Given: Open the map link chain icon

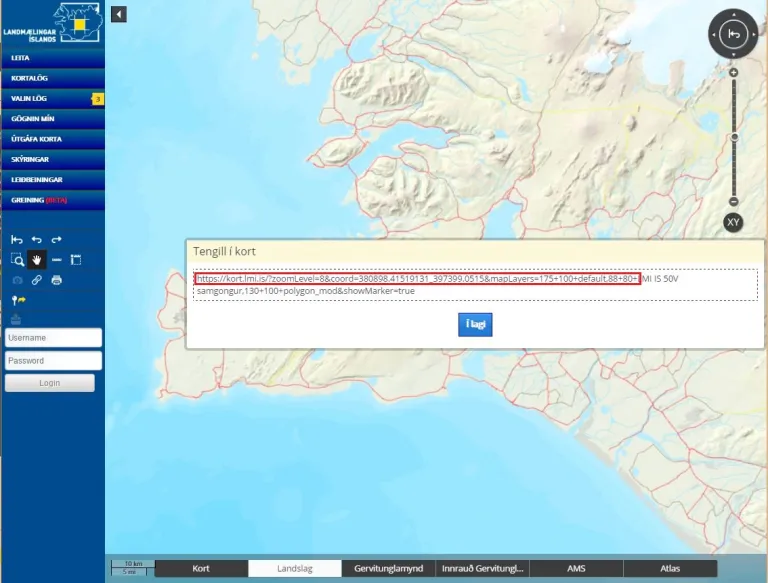Looking at the screenshot, I should 37,280.
